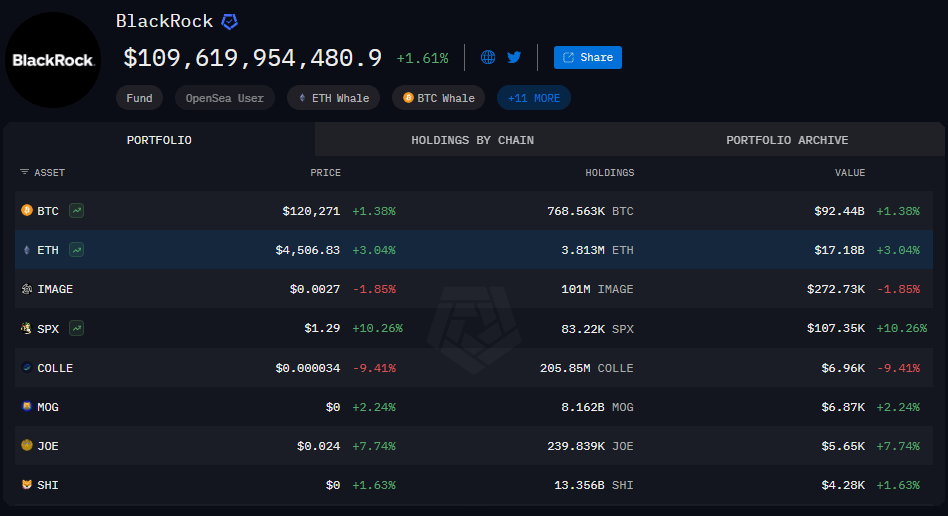Switch to HOLDINGS BY CHAIN tab

point(472,140)
